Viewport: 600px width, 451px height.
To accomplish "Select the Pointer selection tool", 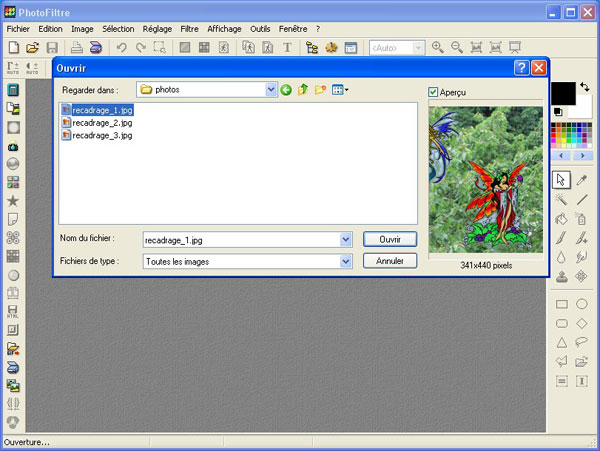I will tap(561, 180).
